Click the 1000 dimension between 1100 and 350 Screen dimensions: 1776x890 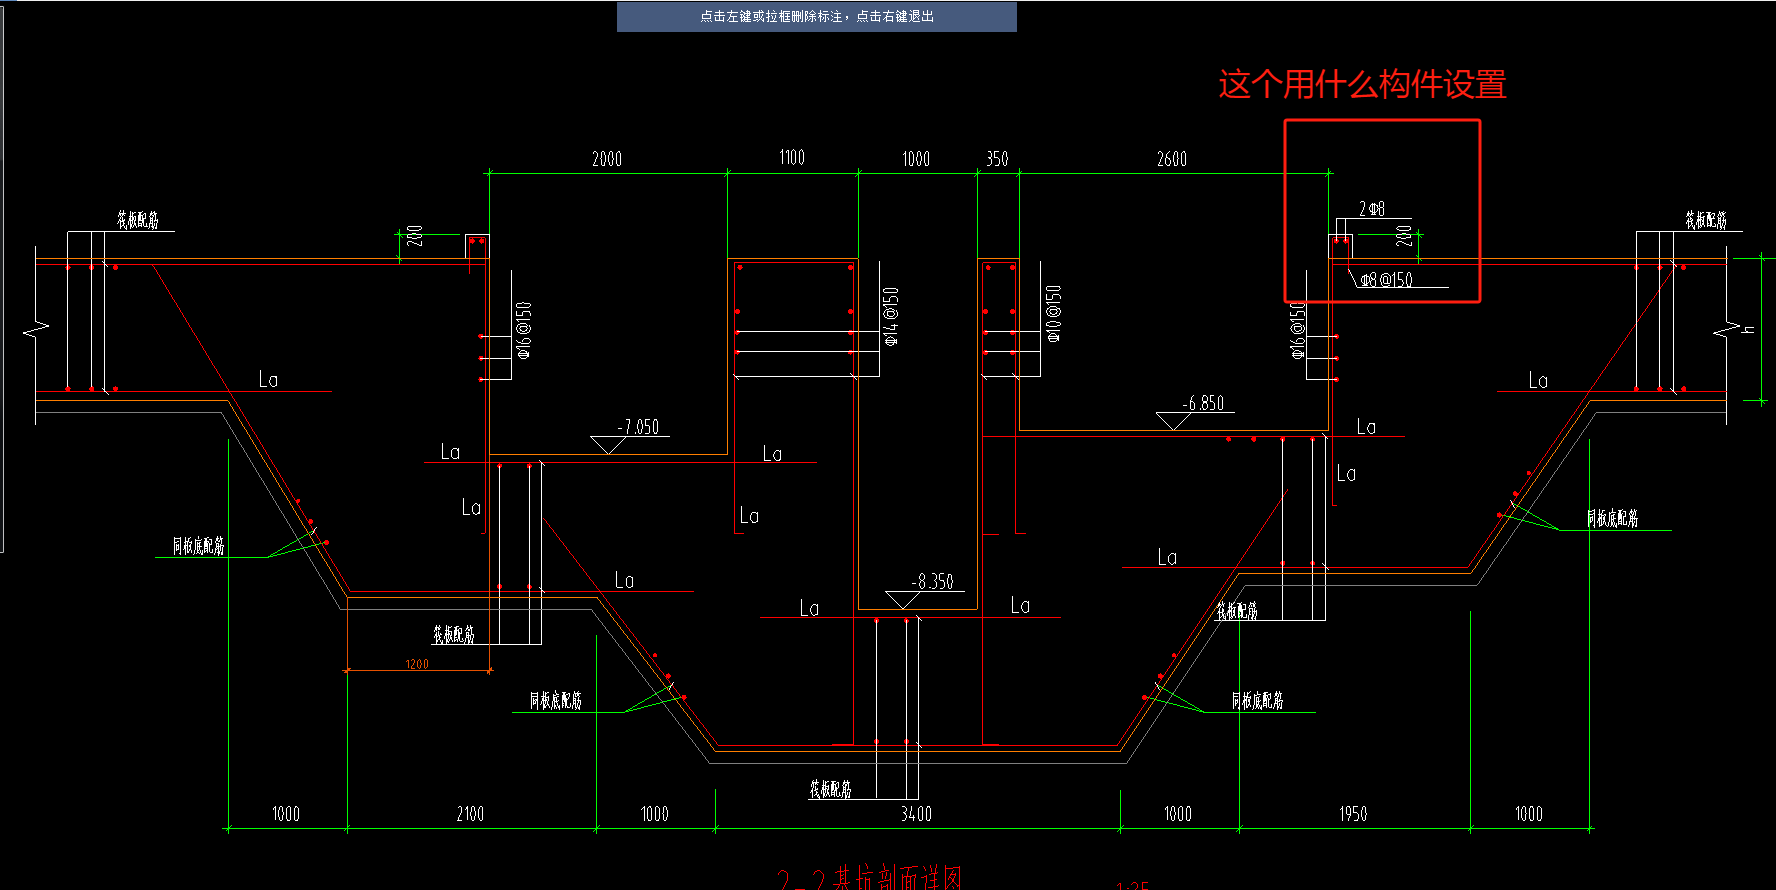pos(916,159)
